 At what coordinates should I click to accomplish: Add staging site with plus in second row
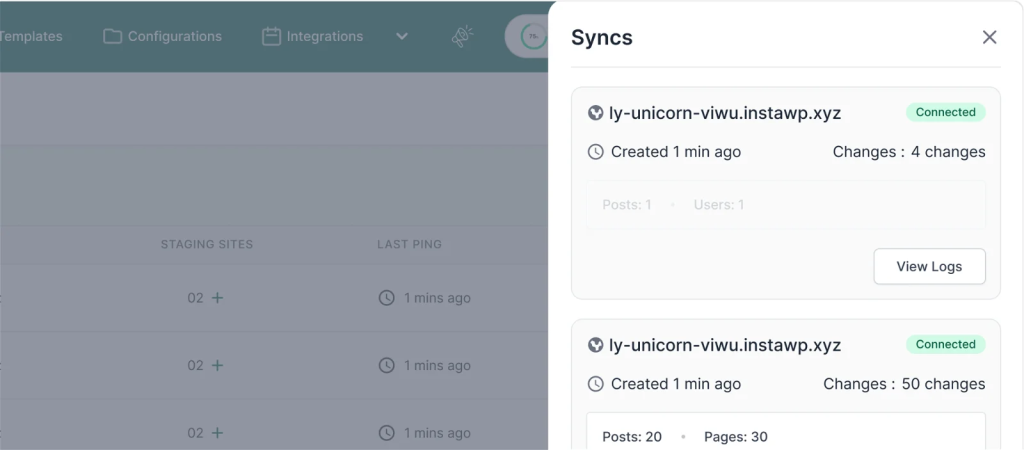tap(217, 365)
